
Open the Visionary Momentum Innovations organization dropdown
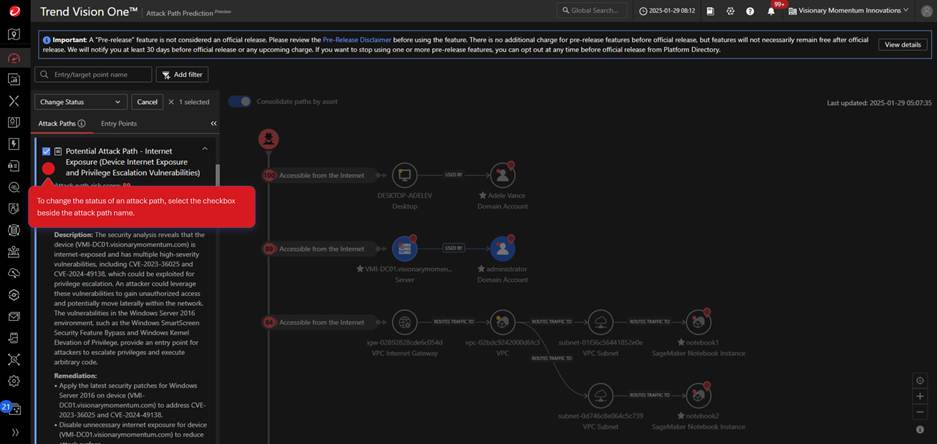click(x=849, y=11)
